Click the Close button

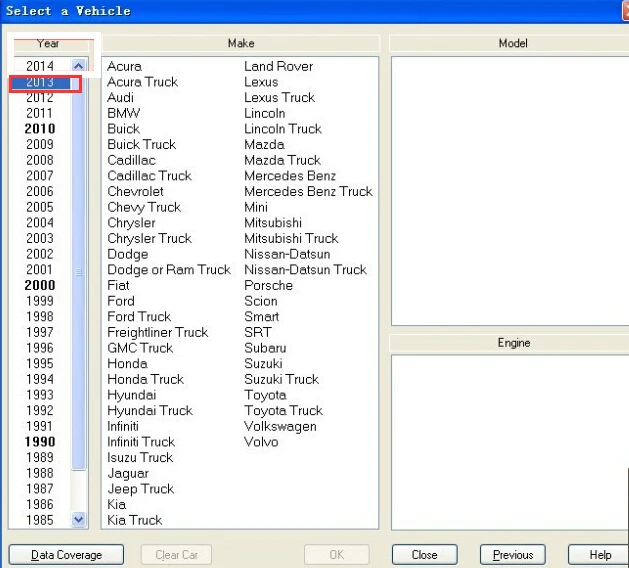pyautogui.click(x=424, y=555)
